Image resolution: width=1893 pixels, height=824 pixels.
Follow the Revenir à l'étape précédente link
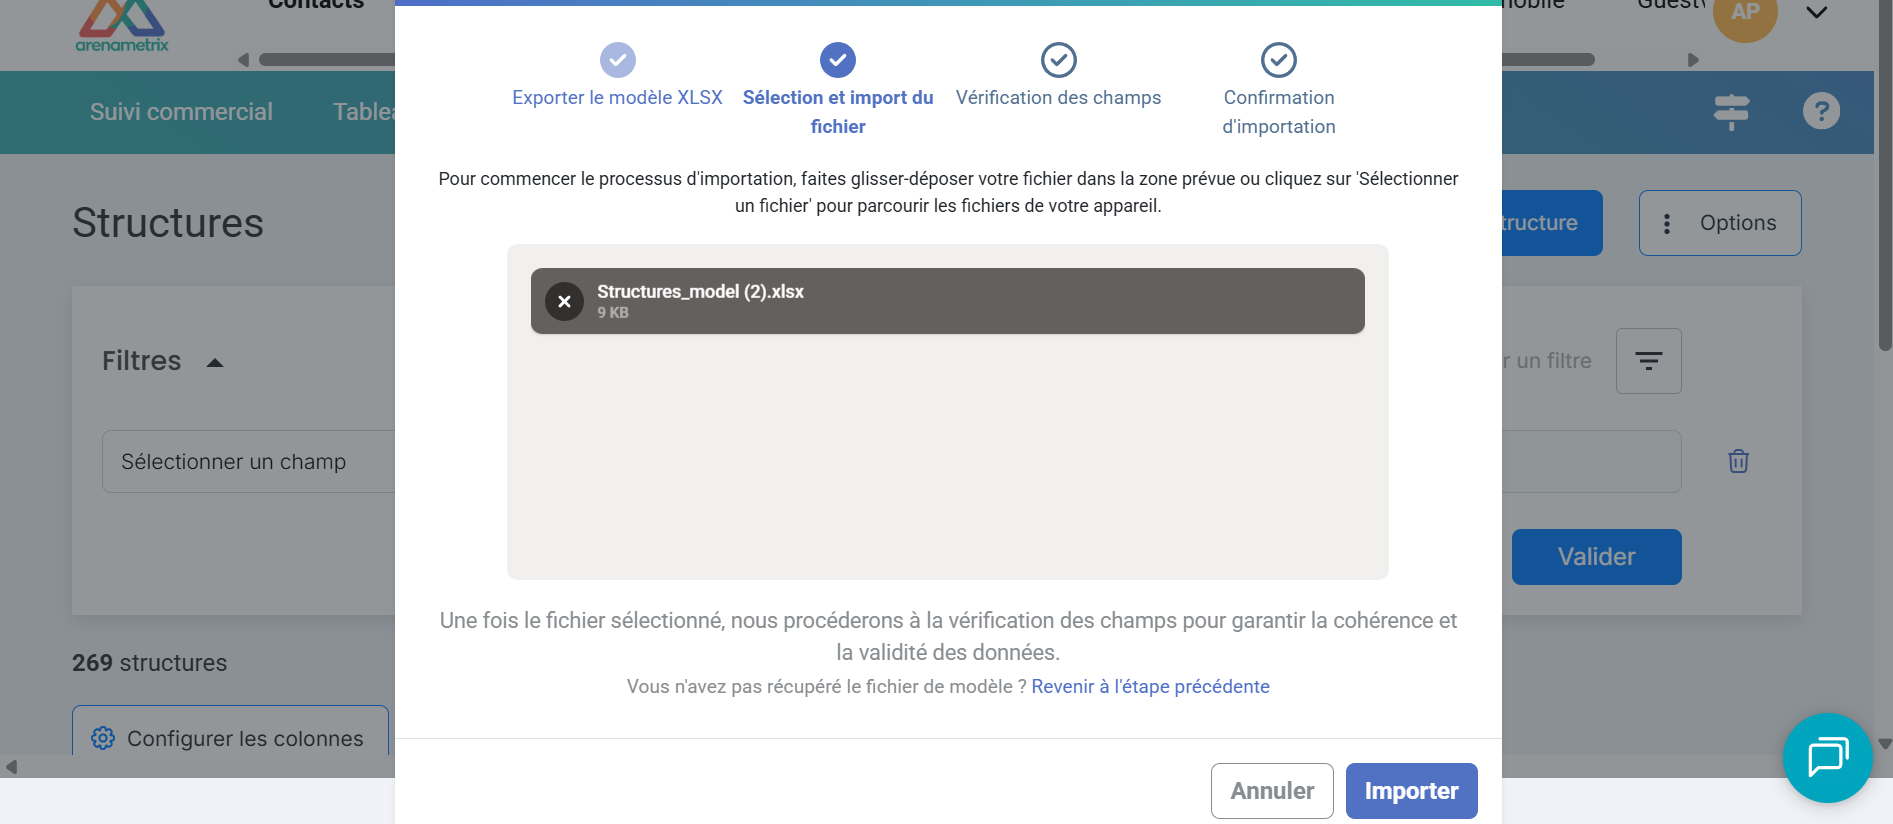click(x=1150, y=687)
